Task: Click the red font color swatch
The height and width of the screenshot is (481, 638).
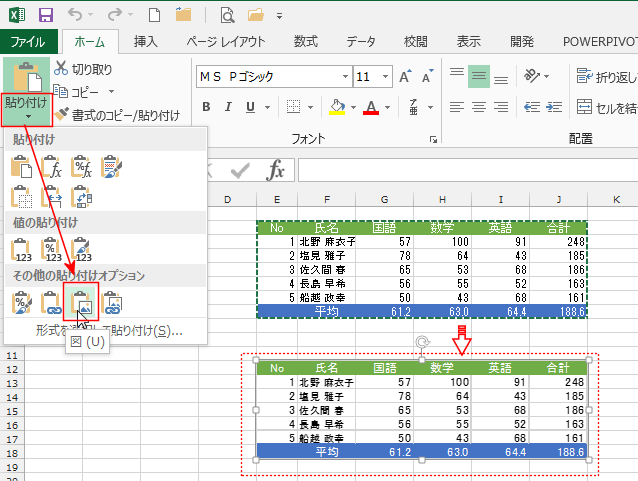Action: [x=371, y=108]
